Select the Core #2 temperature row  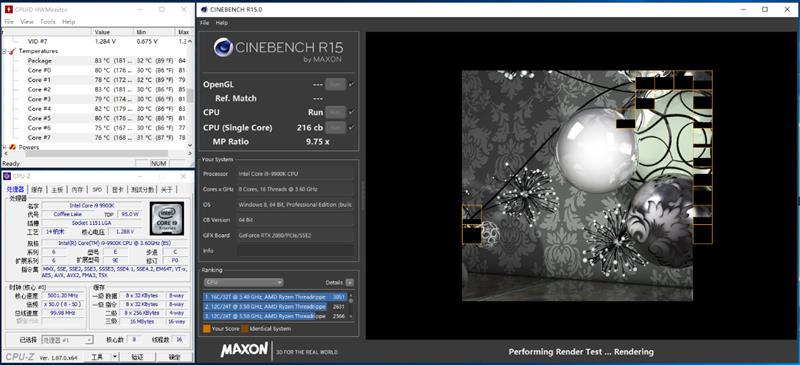94,89
